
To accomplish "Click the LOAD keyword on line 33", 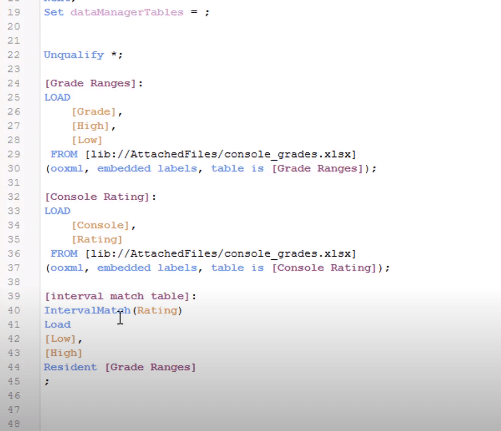I will coord(57,211).
